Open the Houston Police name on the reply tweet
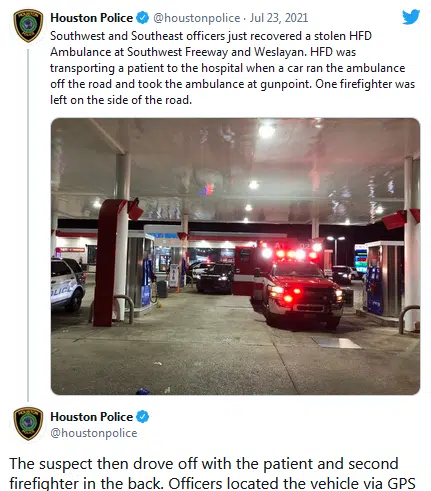The width and height of the screenshot is (431, 491). 92,417
